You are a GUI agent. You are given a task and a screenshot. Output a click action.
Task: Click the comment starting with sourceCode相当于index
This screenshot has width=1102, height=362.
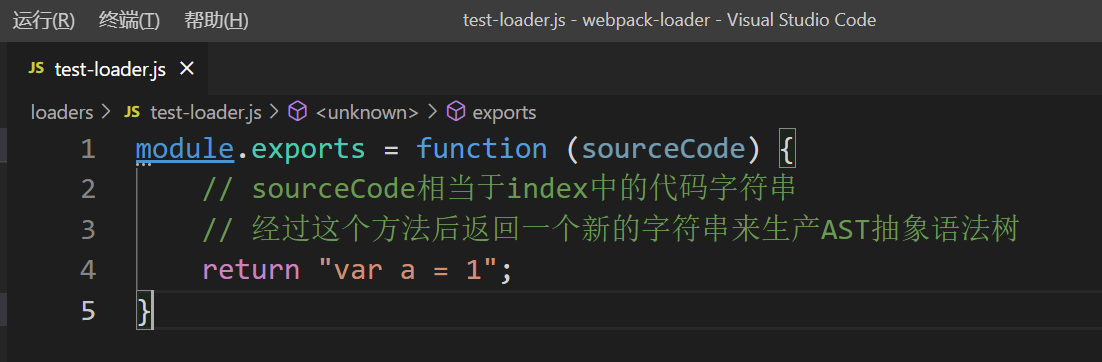coord(499,190)
